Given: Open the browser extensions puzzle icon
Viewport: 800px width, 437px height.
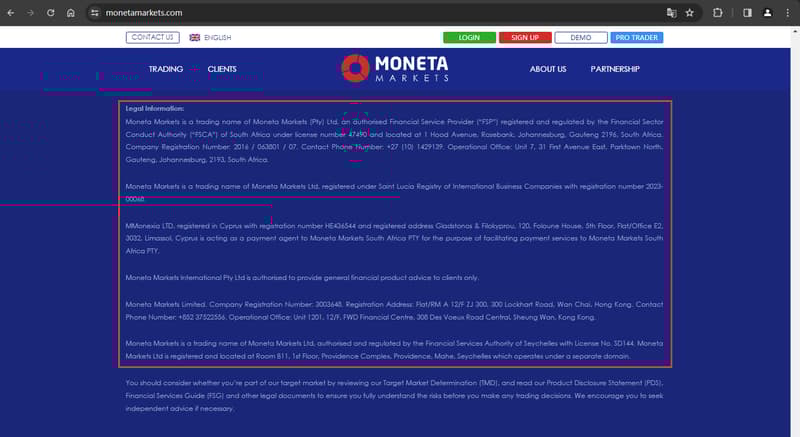Looking at the screenshot, I should (x=718, y=13).
